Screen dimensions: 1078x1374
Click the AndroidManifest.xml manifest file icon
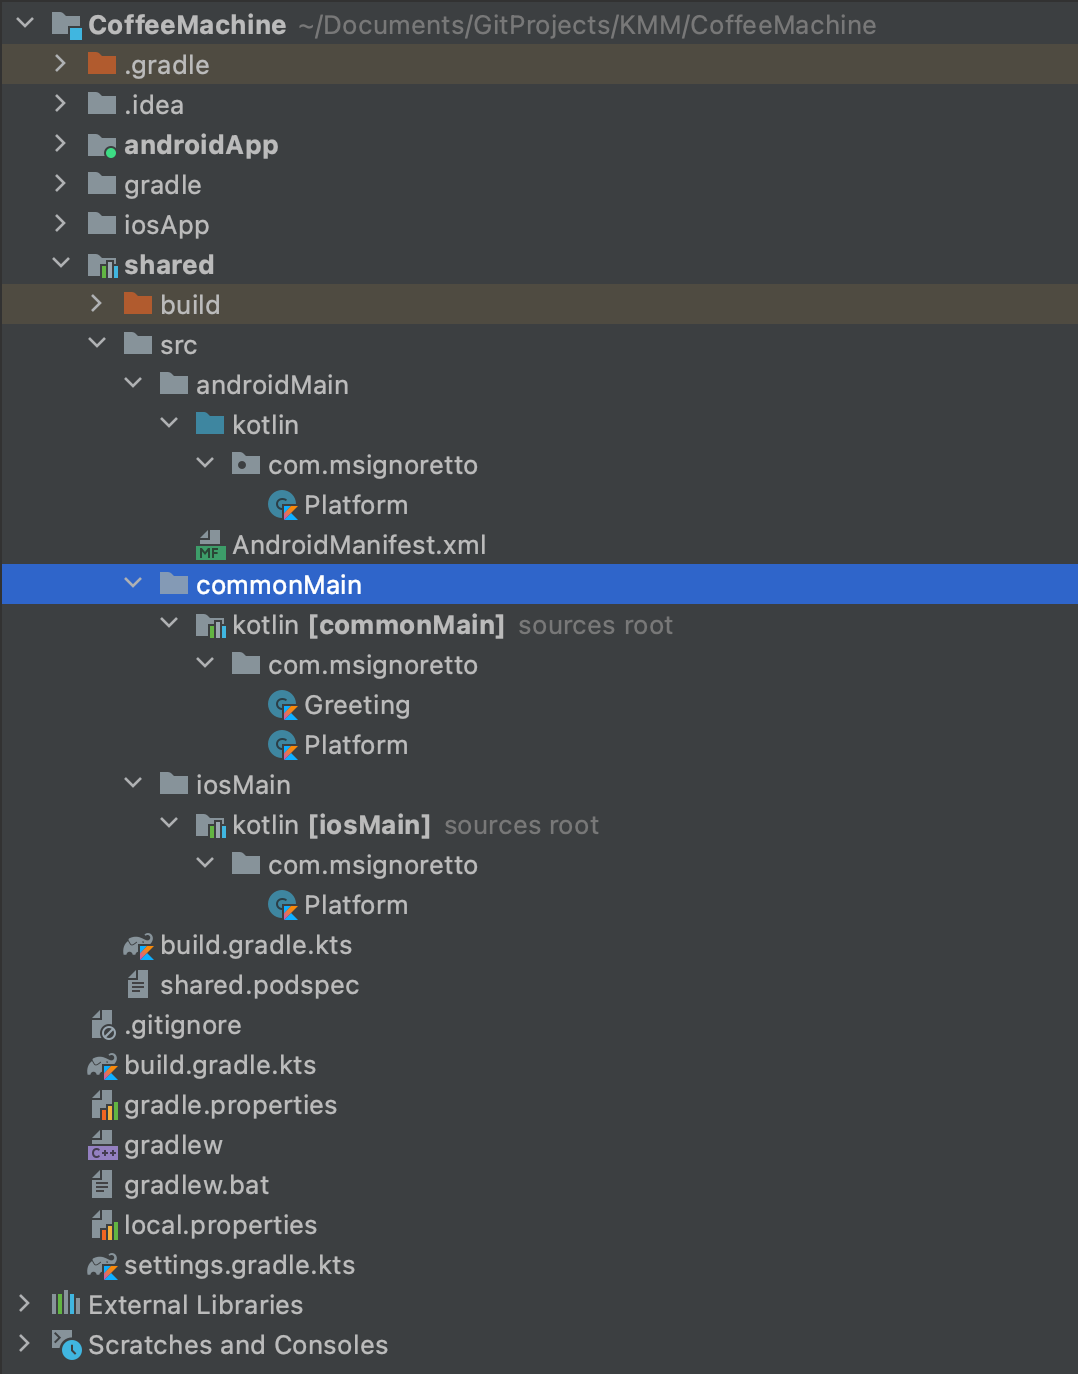tap(210, 546)
